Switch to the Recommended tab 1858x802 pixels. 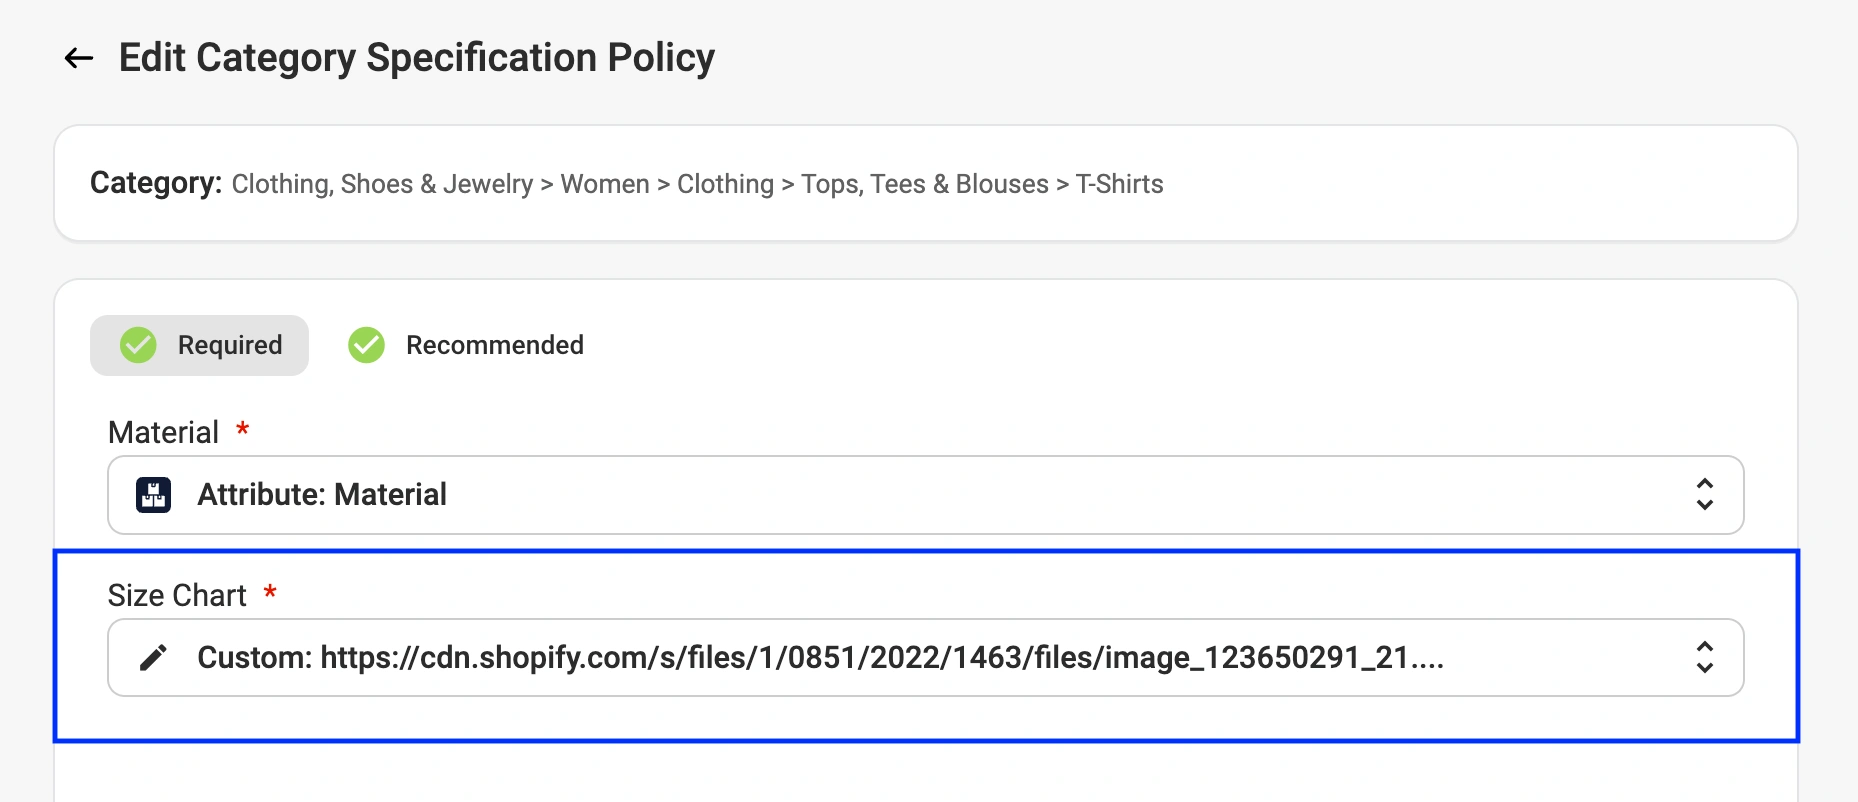coord(494,345)
